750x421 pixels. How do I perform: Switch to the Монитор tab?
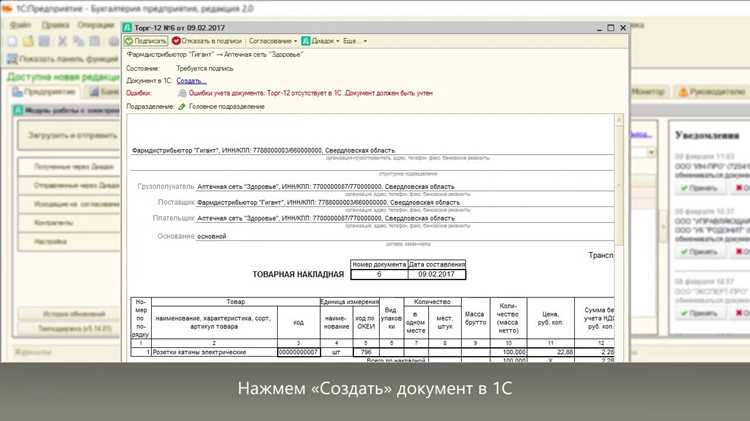click(x=648, y=91)
